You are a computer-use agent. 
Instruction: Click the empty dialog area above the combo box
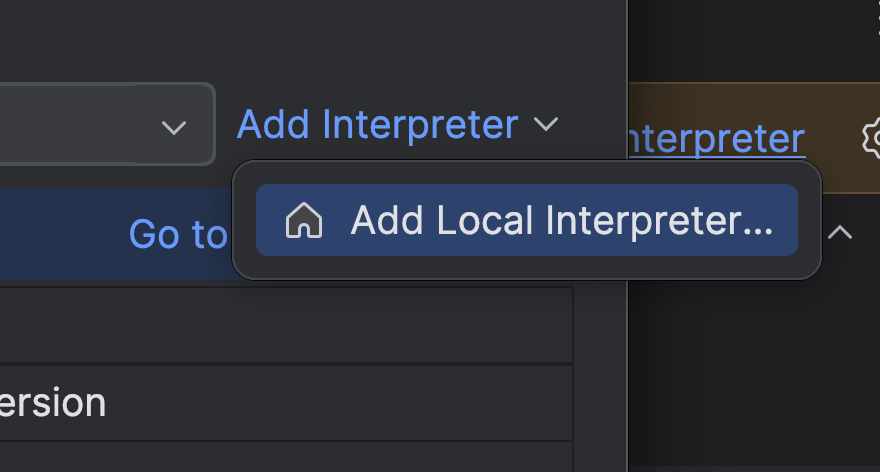300,40
